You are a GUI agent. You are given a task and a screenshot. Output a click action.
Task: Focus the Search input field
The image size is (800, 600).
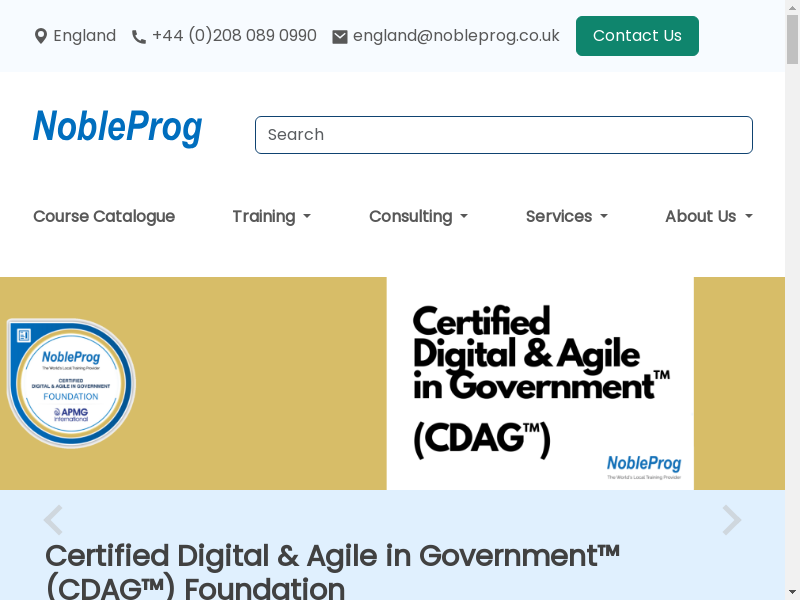503,135
